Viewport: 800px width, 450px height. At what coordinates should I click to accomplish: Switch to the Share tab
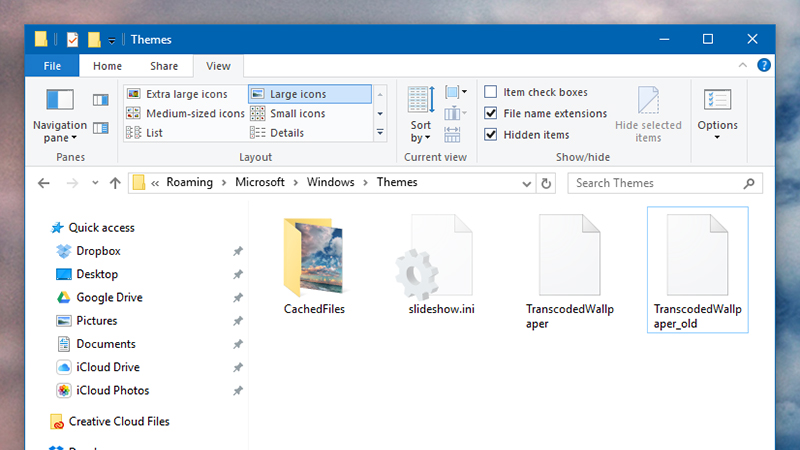pos(164,66)
